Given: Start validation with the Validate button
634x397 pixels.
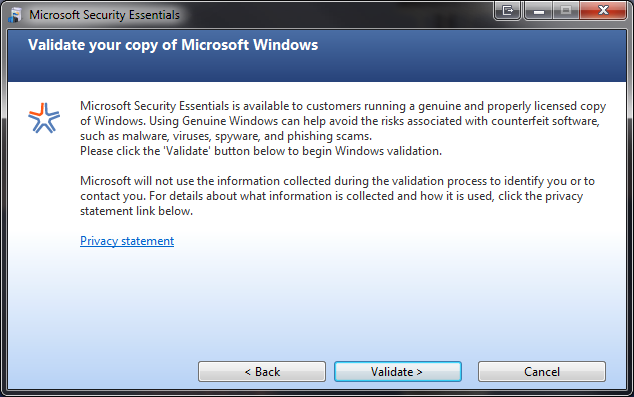Looking at the screenshot, I should (398, 372).
